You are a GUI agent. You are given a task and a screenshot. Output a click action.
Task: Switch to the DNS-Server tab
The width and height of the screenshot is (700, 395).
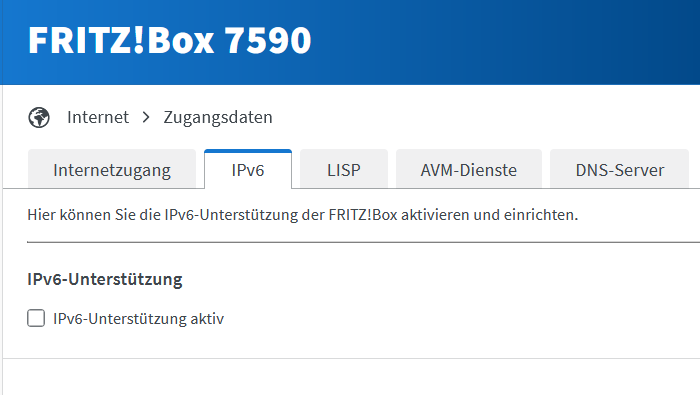pos(620,170)
